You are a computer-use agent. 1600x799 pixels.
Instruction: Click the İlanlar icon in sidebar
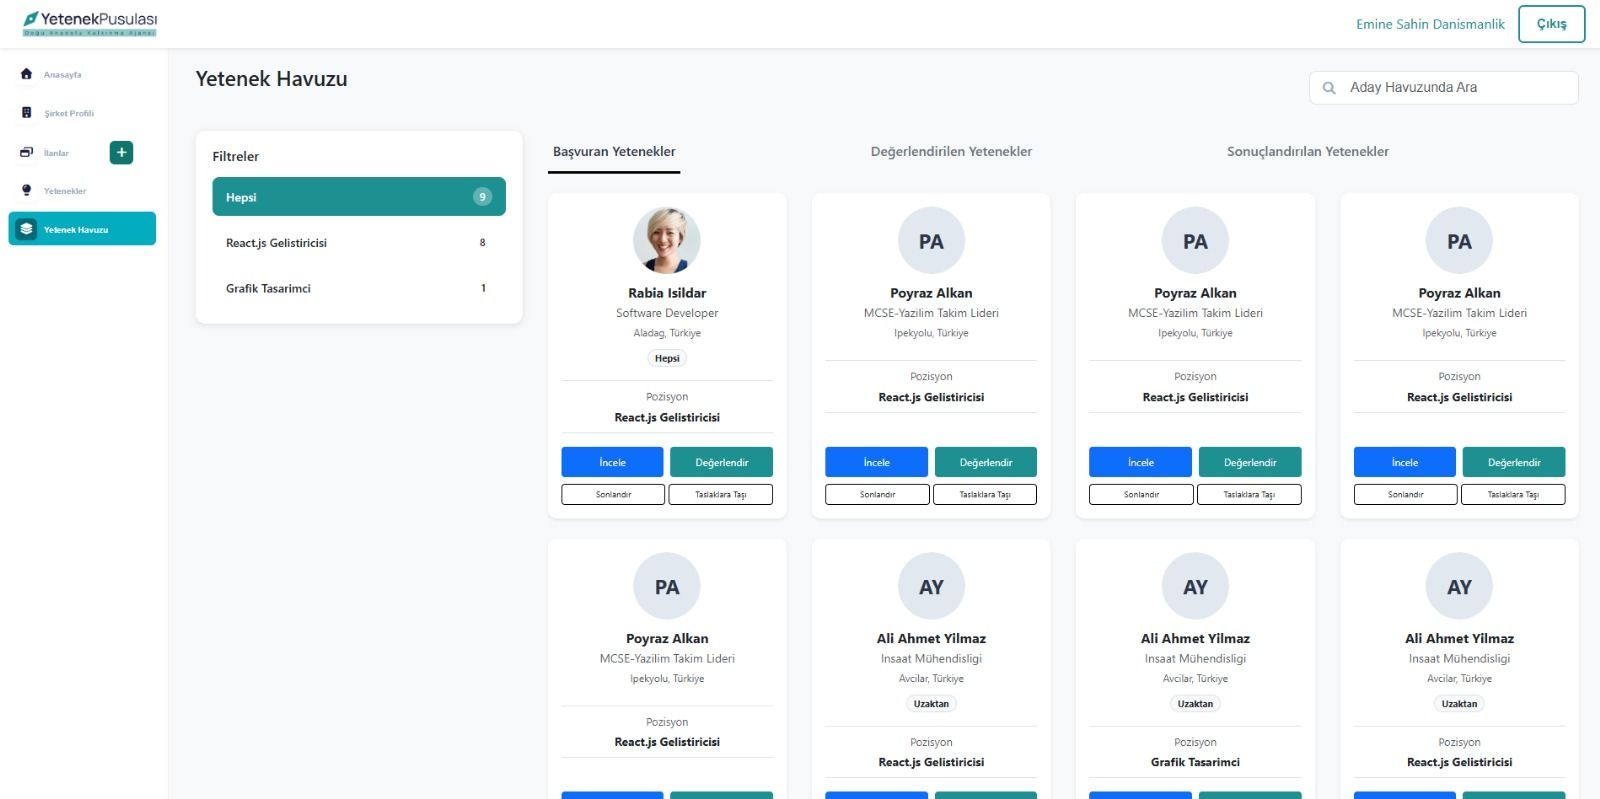(x=27, y=153)
